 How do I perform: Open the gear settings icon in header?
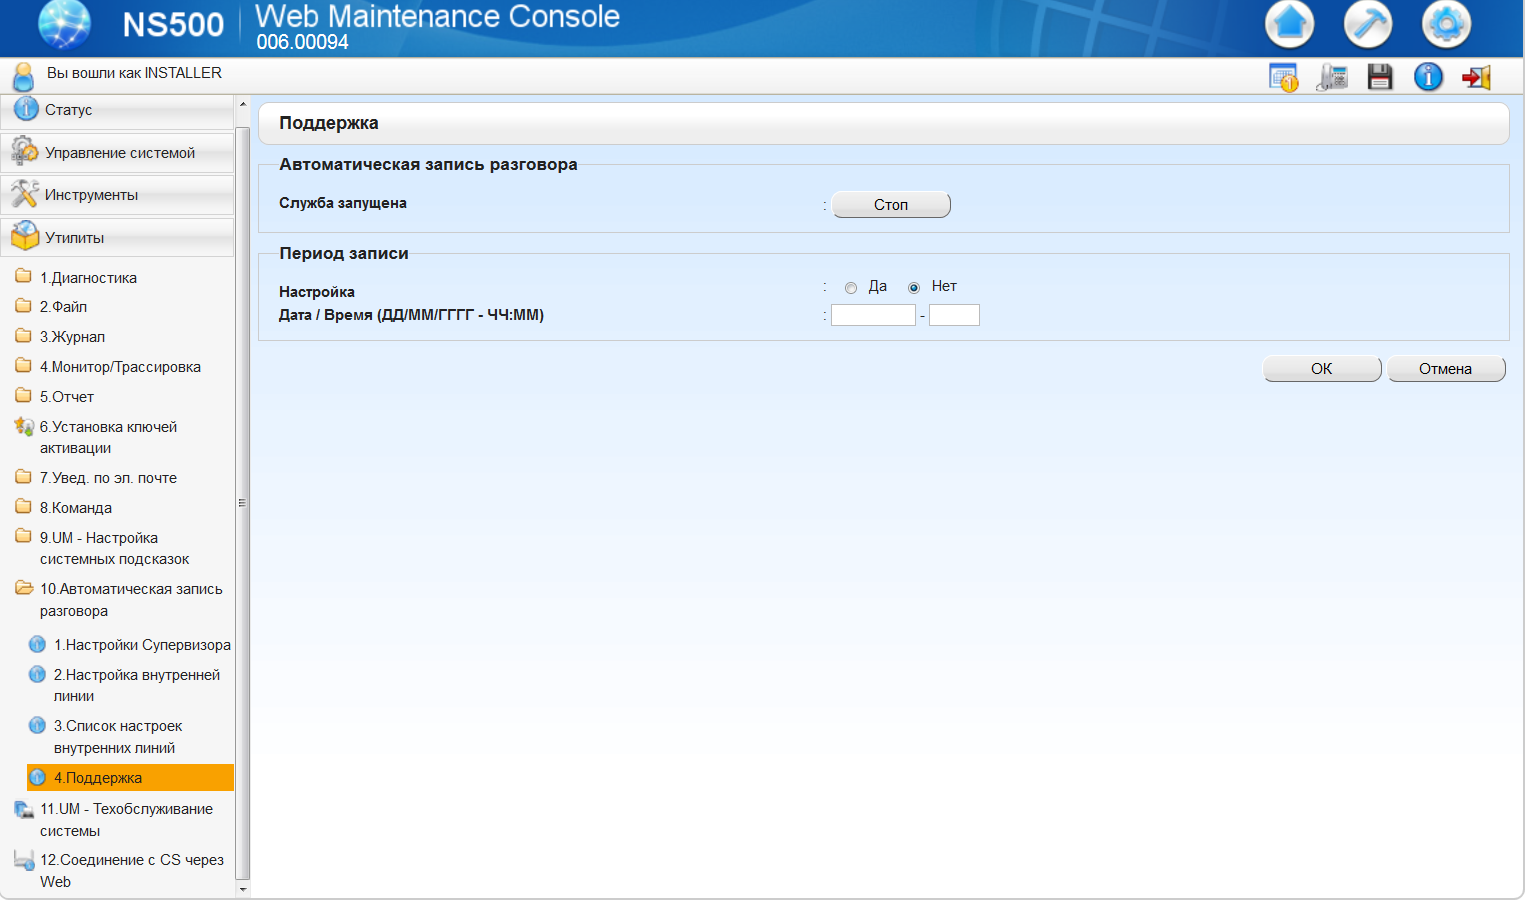pos(1447,23)
